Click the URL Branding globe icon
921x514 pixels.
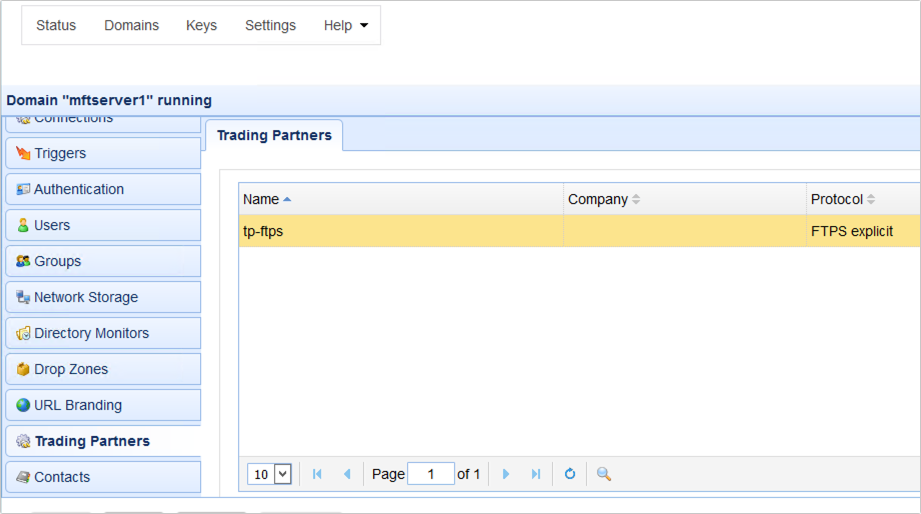click(x=23, y=405)
